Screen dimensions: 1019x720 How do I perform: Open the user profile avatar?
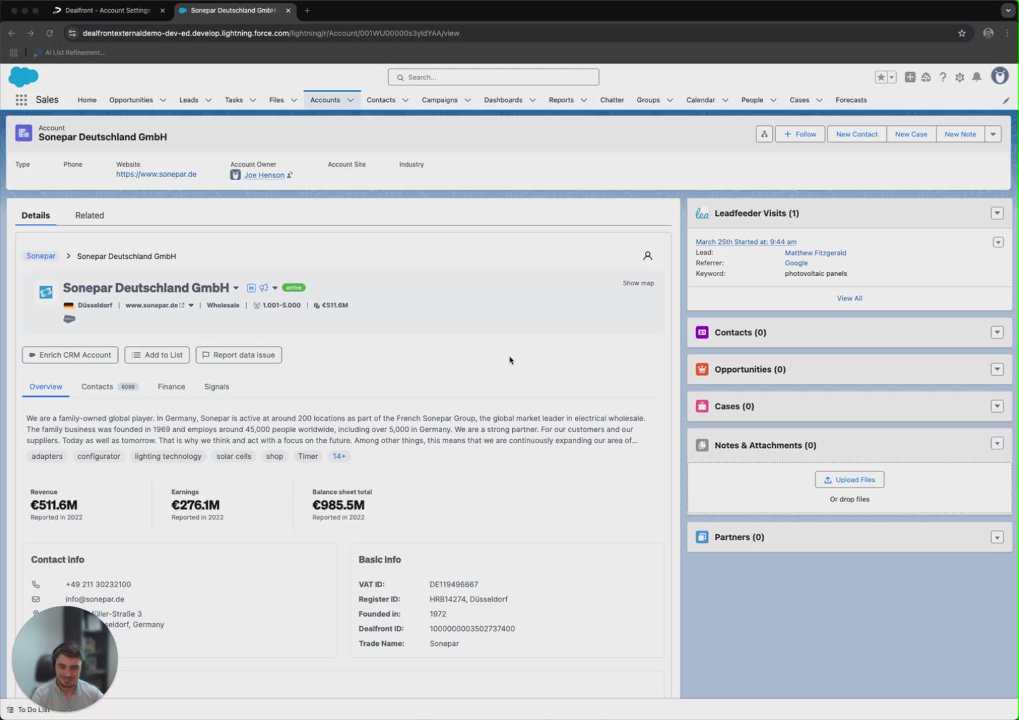coord(1000,76)
